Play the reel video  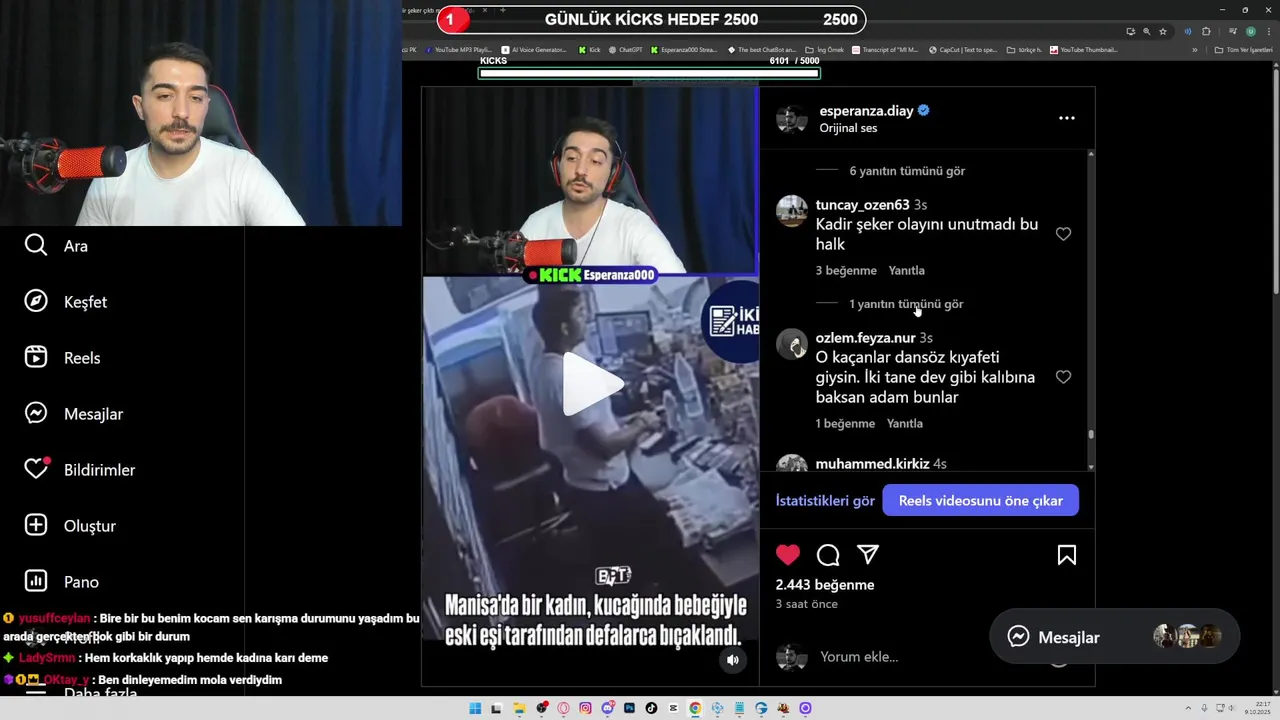click(x=591, y=384)
